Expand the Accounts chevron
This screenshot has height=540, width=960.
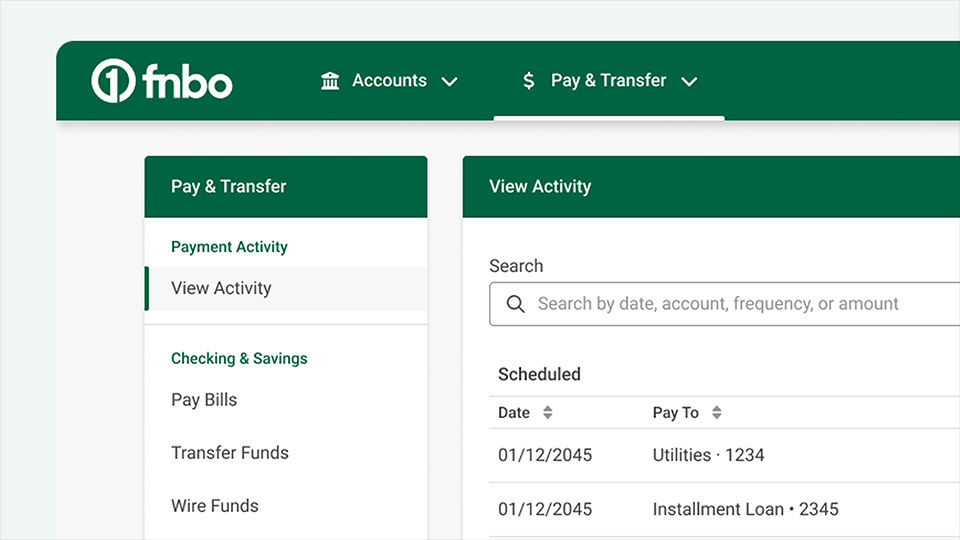pyautogui.click(x=449, y=81)
